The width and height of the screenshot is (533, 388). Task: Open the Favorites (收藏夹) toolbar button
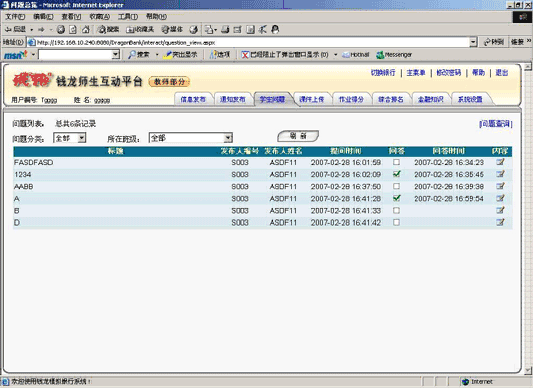tap(140, 30)
